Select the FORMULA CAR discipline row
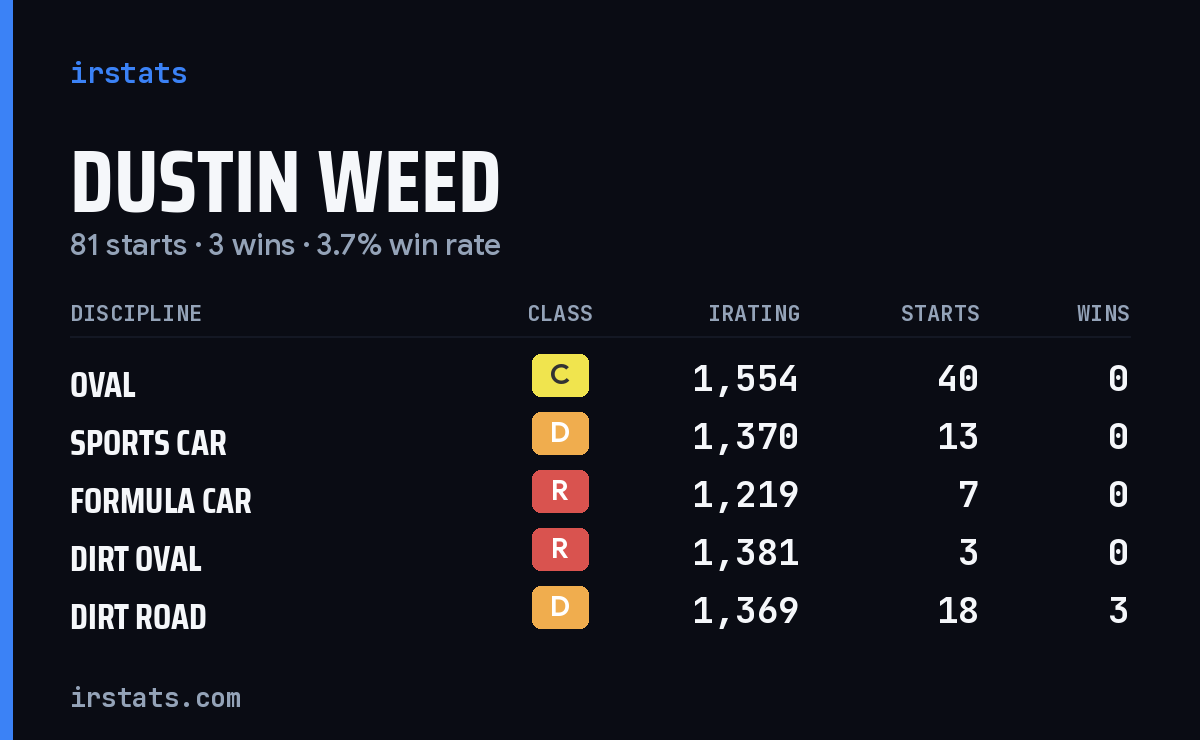 click(600, 495)
